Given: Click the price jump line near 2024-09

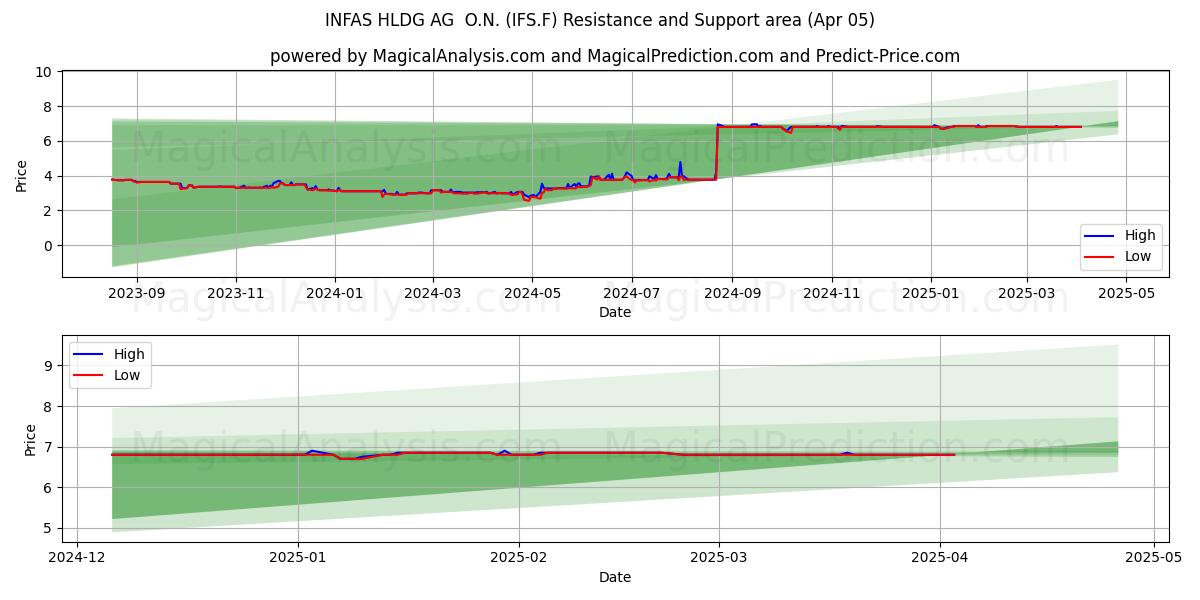Looking at the screenshot, I should (717, 152).
